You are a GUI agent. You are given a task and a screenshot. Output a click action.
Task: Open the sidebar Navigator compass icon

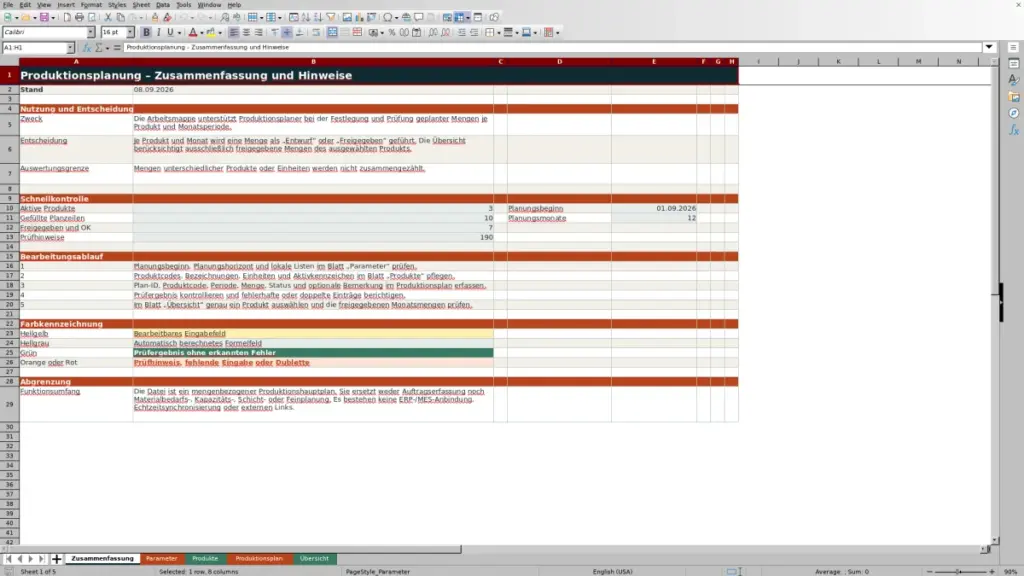[x=1014, y=113]
